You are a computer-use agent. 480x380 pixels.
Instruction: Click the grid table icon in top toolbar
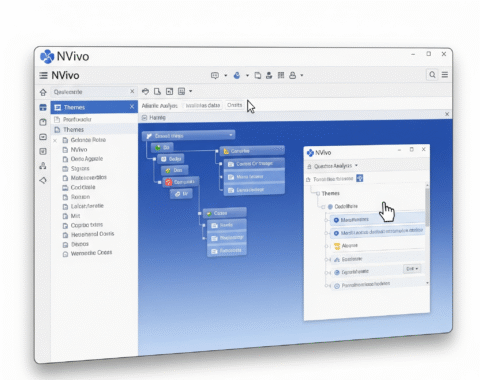tap(281, 75)
